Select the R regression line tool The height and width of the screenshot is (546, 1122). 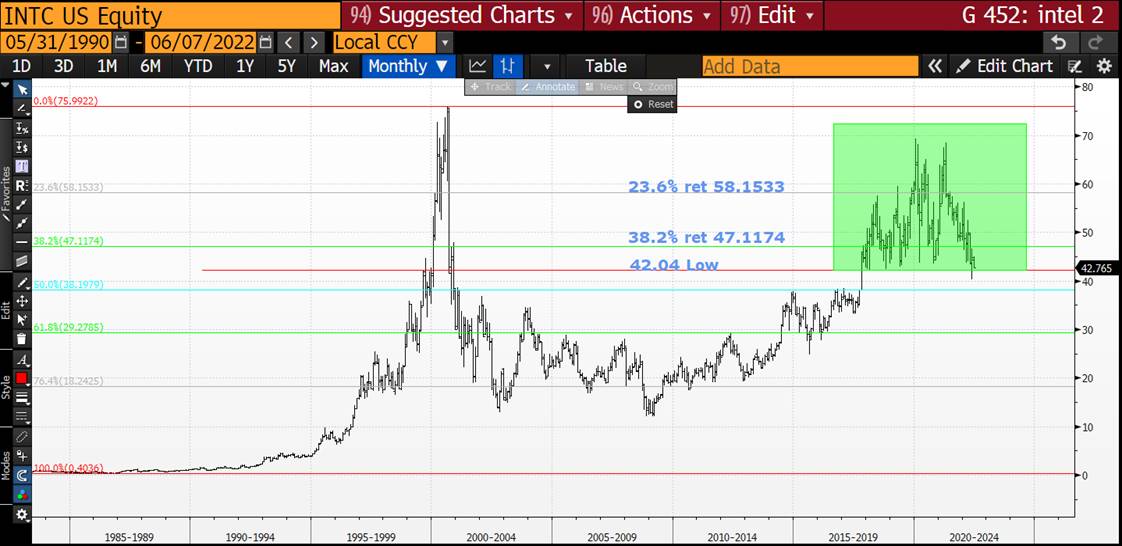pyautogui.click(x=22, y=185)
